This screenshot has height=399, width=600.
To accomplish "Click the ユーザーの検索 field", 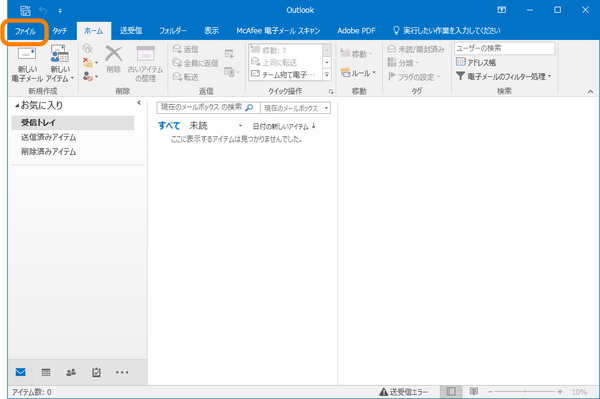I will [504, 48].
